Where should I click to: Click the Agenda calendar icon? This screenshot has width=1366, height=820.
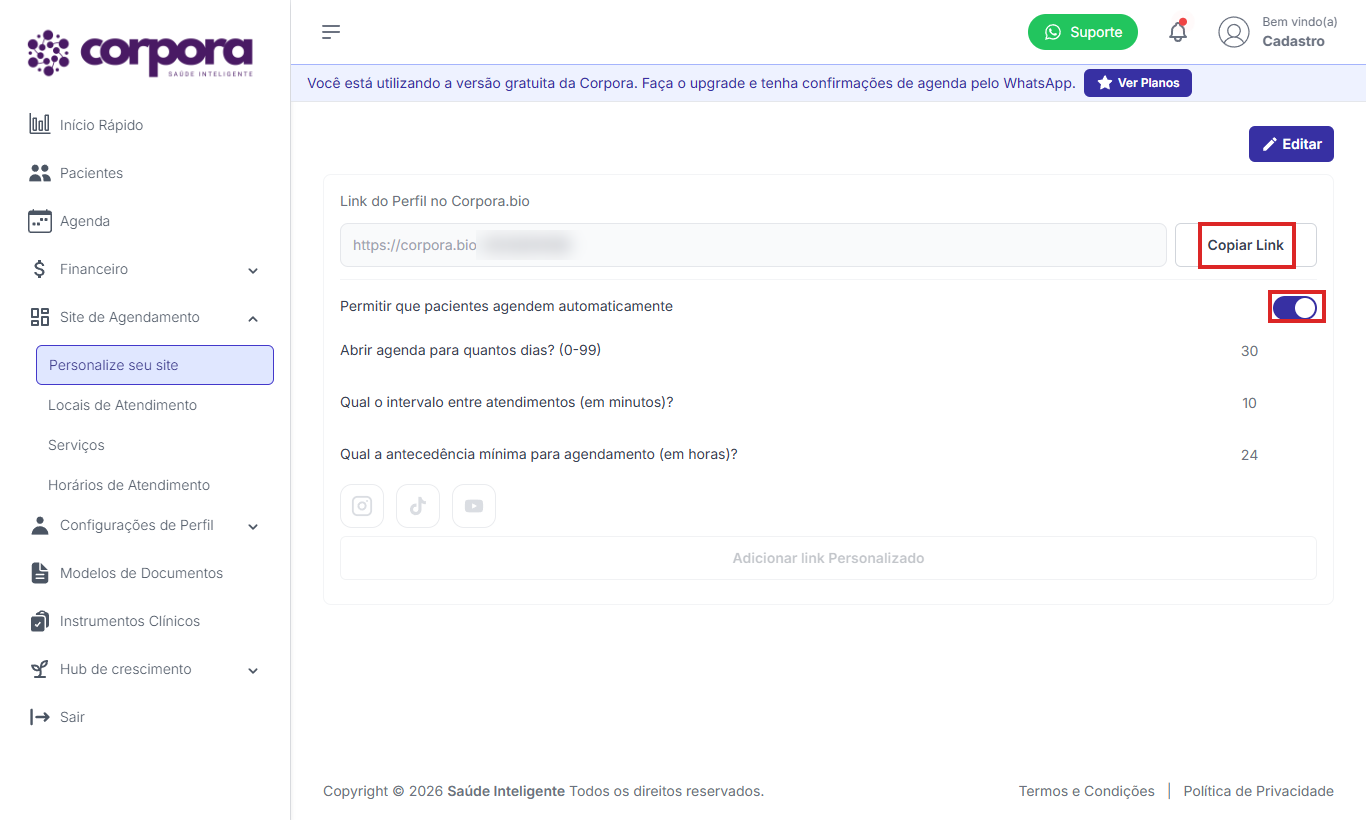point(40,221)
